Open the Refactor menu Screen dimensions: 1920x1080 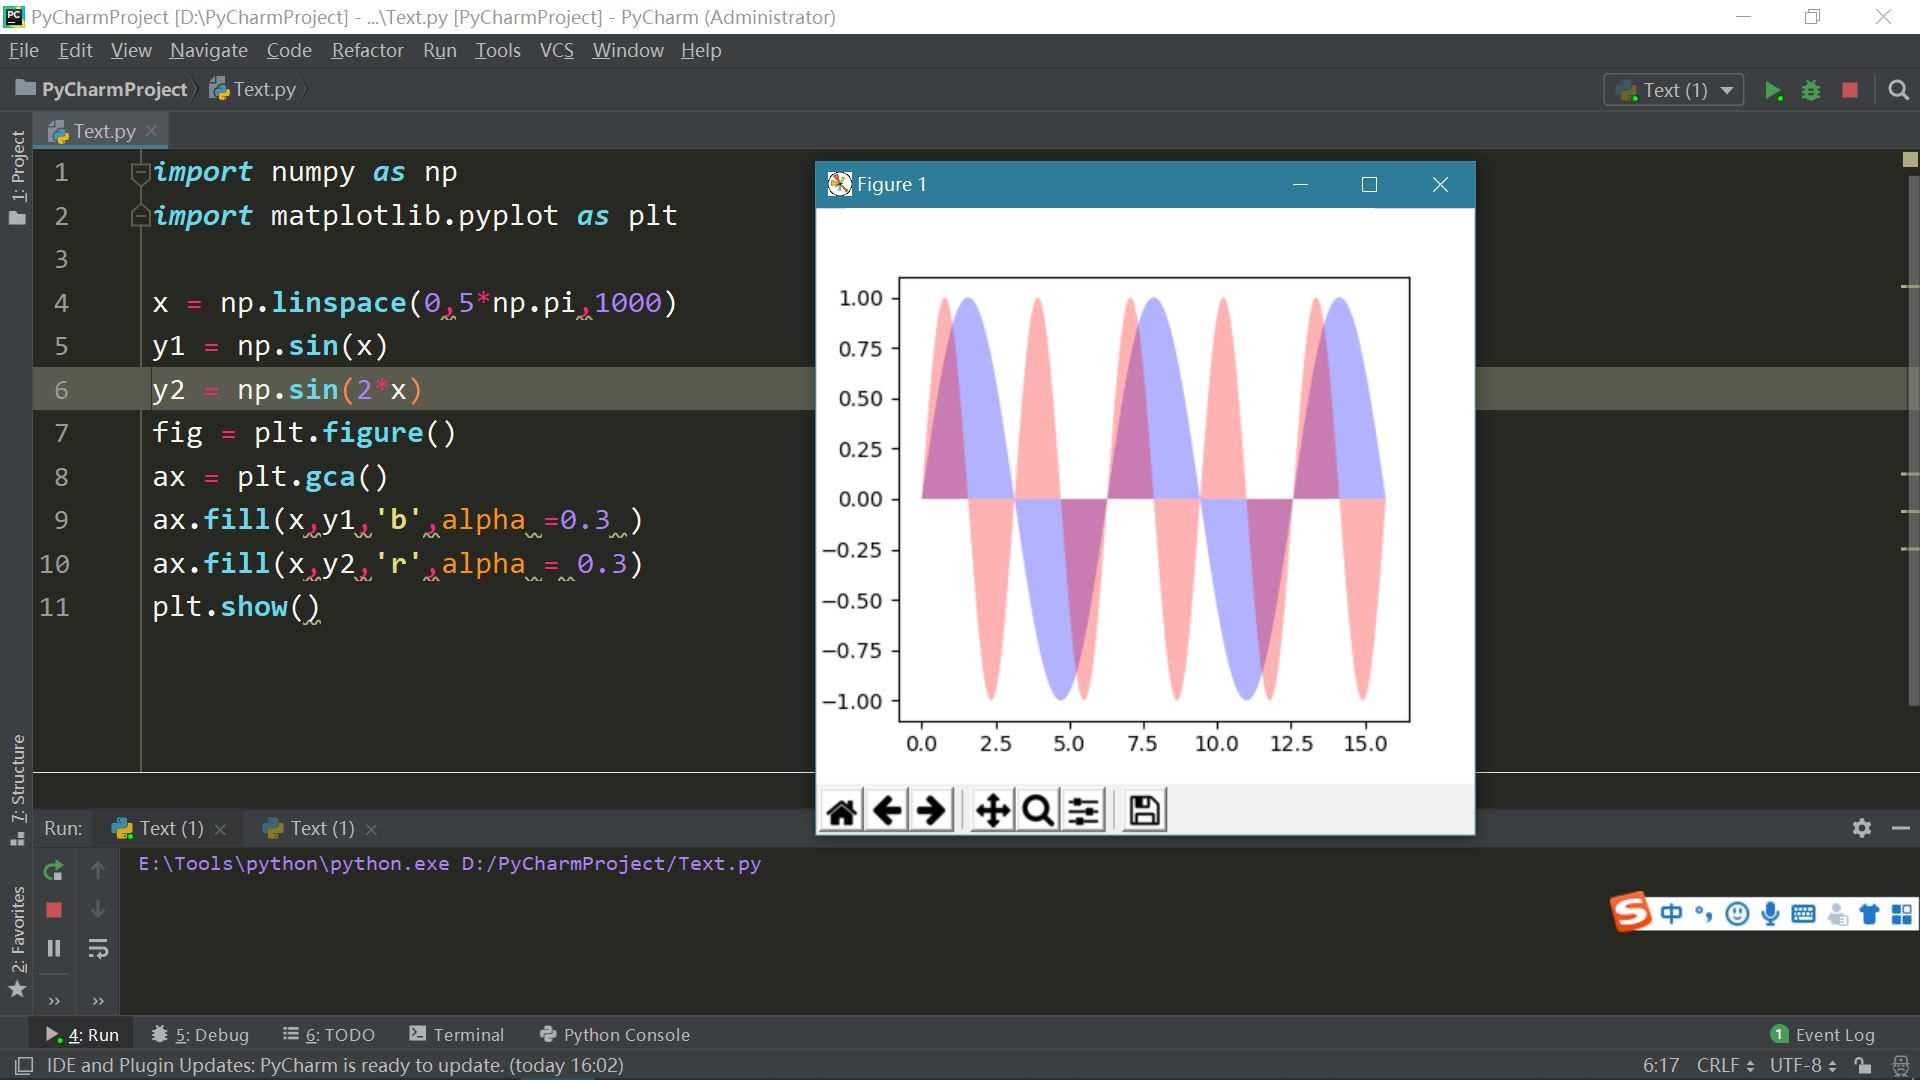[x=367, y=51]
